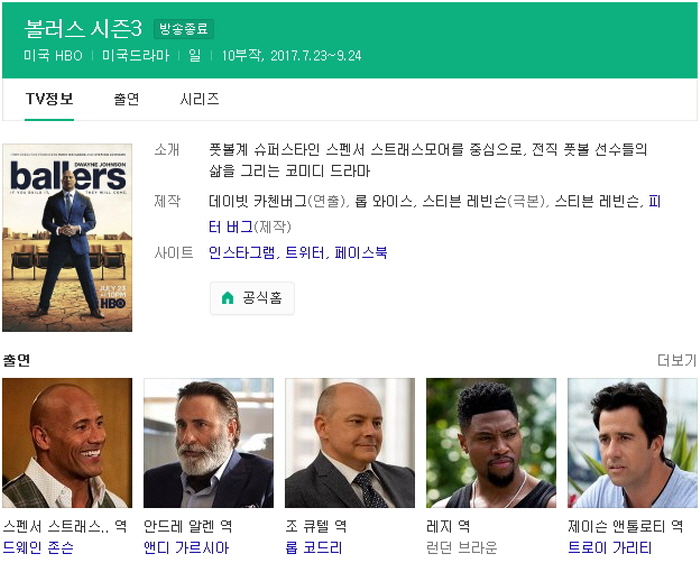Switch to the TV정보 tab
The width and height of the screenshot is (700, 581).
pos(49,99)
